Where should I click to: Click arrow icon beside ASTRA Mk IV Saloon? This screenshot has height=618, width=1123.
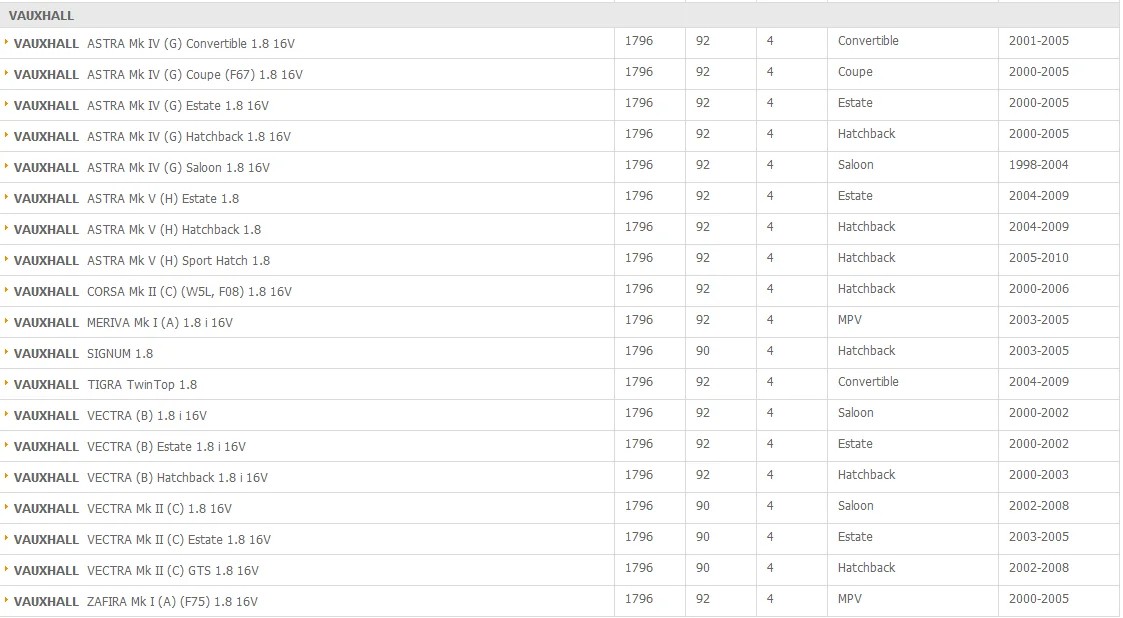pos(6,166)
